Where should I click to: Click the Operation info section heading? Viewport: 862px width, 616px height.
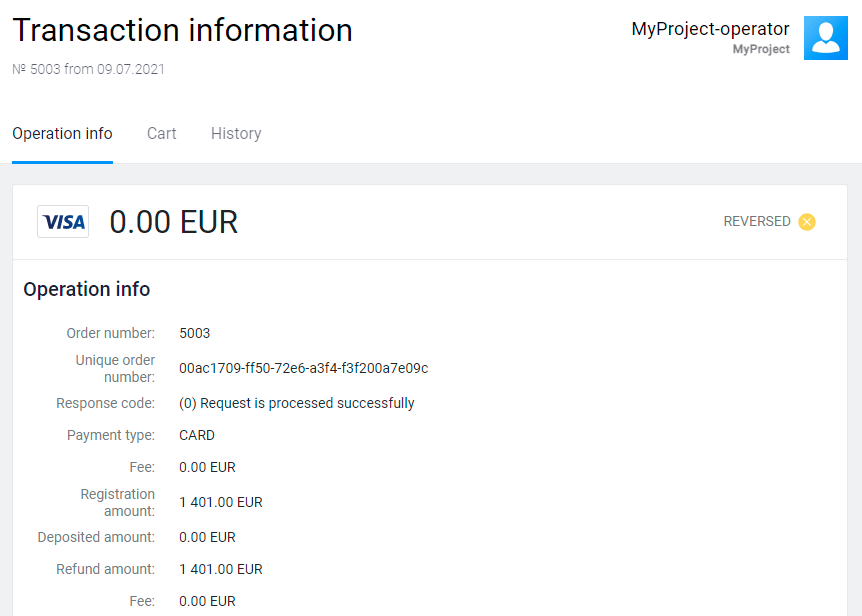point(87,290)
